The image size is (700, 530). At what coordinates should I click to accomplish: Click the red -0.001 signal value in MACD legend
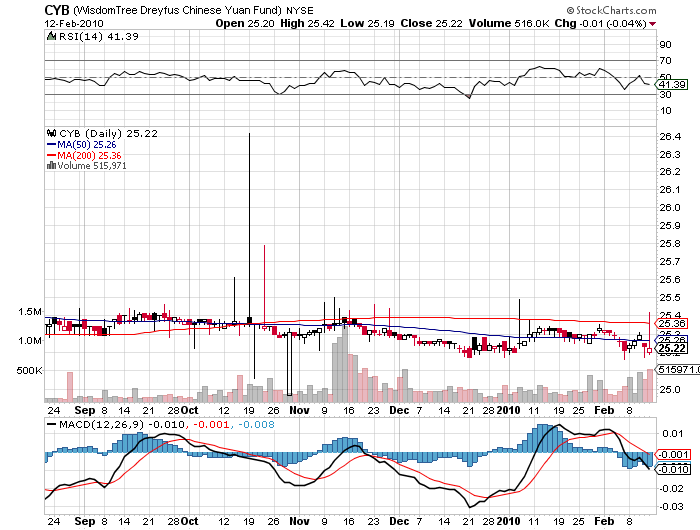pos(210,424)
